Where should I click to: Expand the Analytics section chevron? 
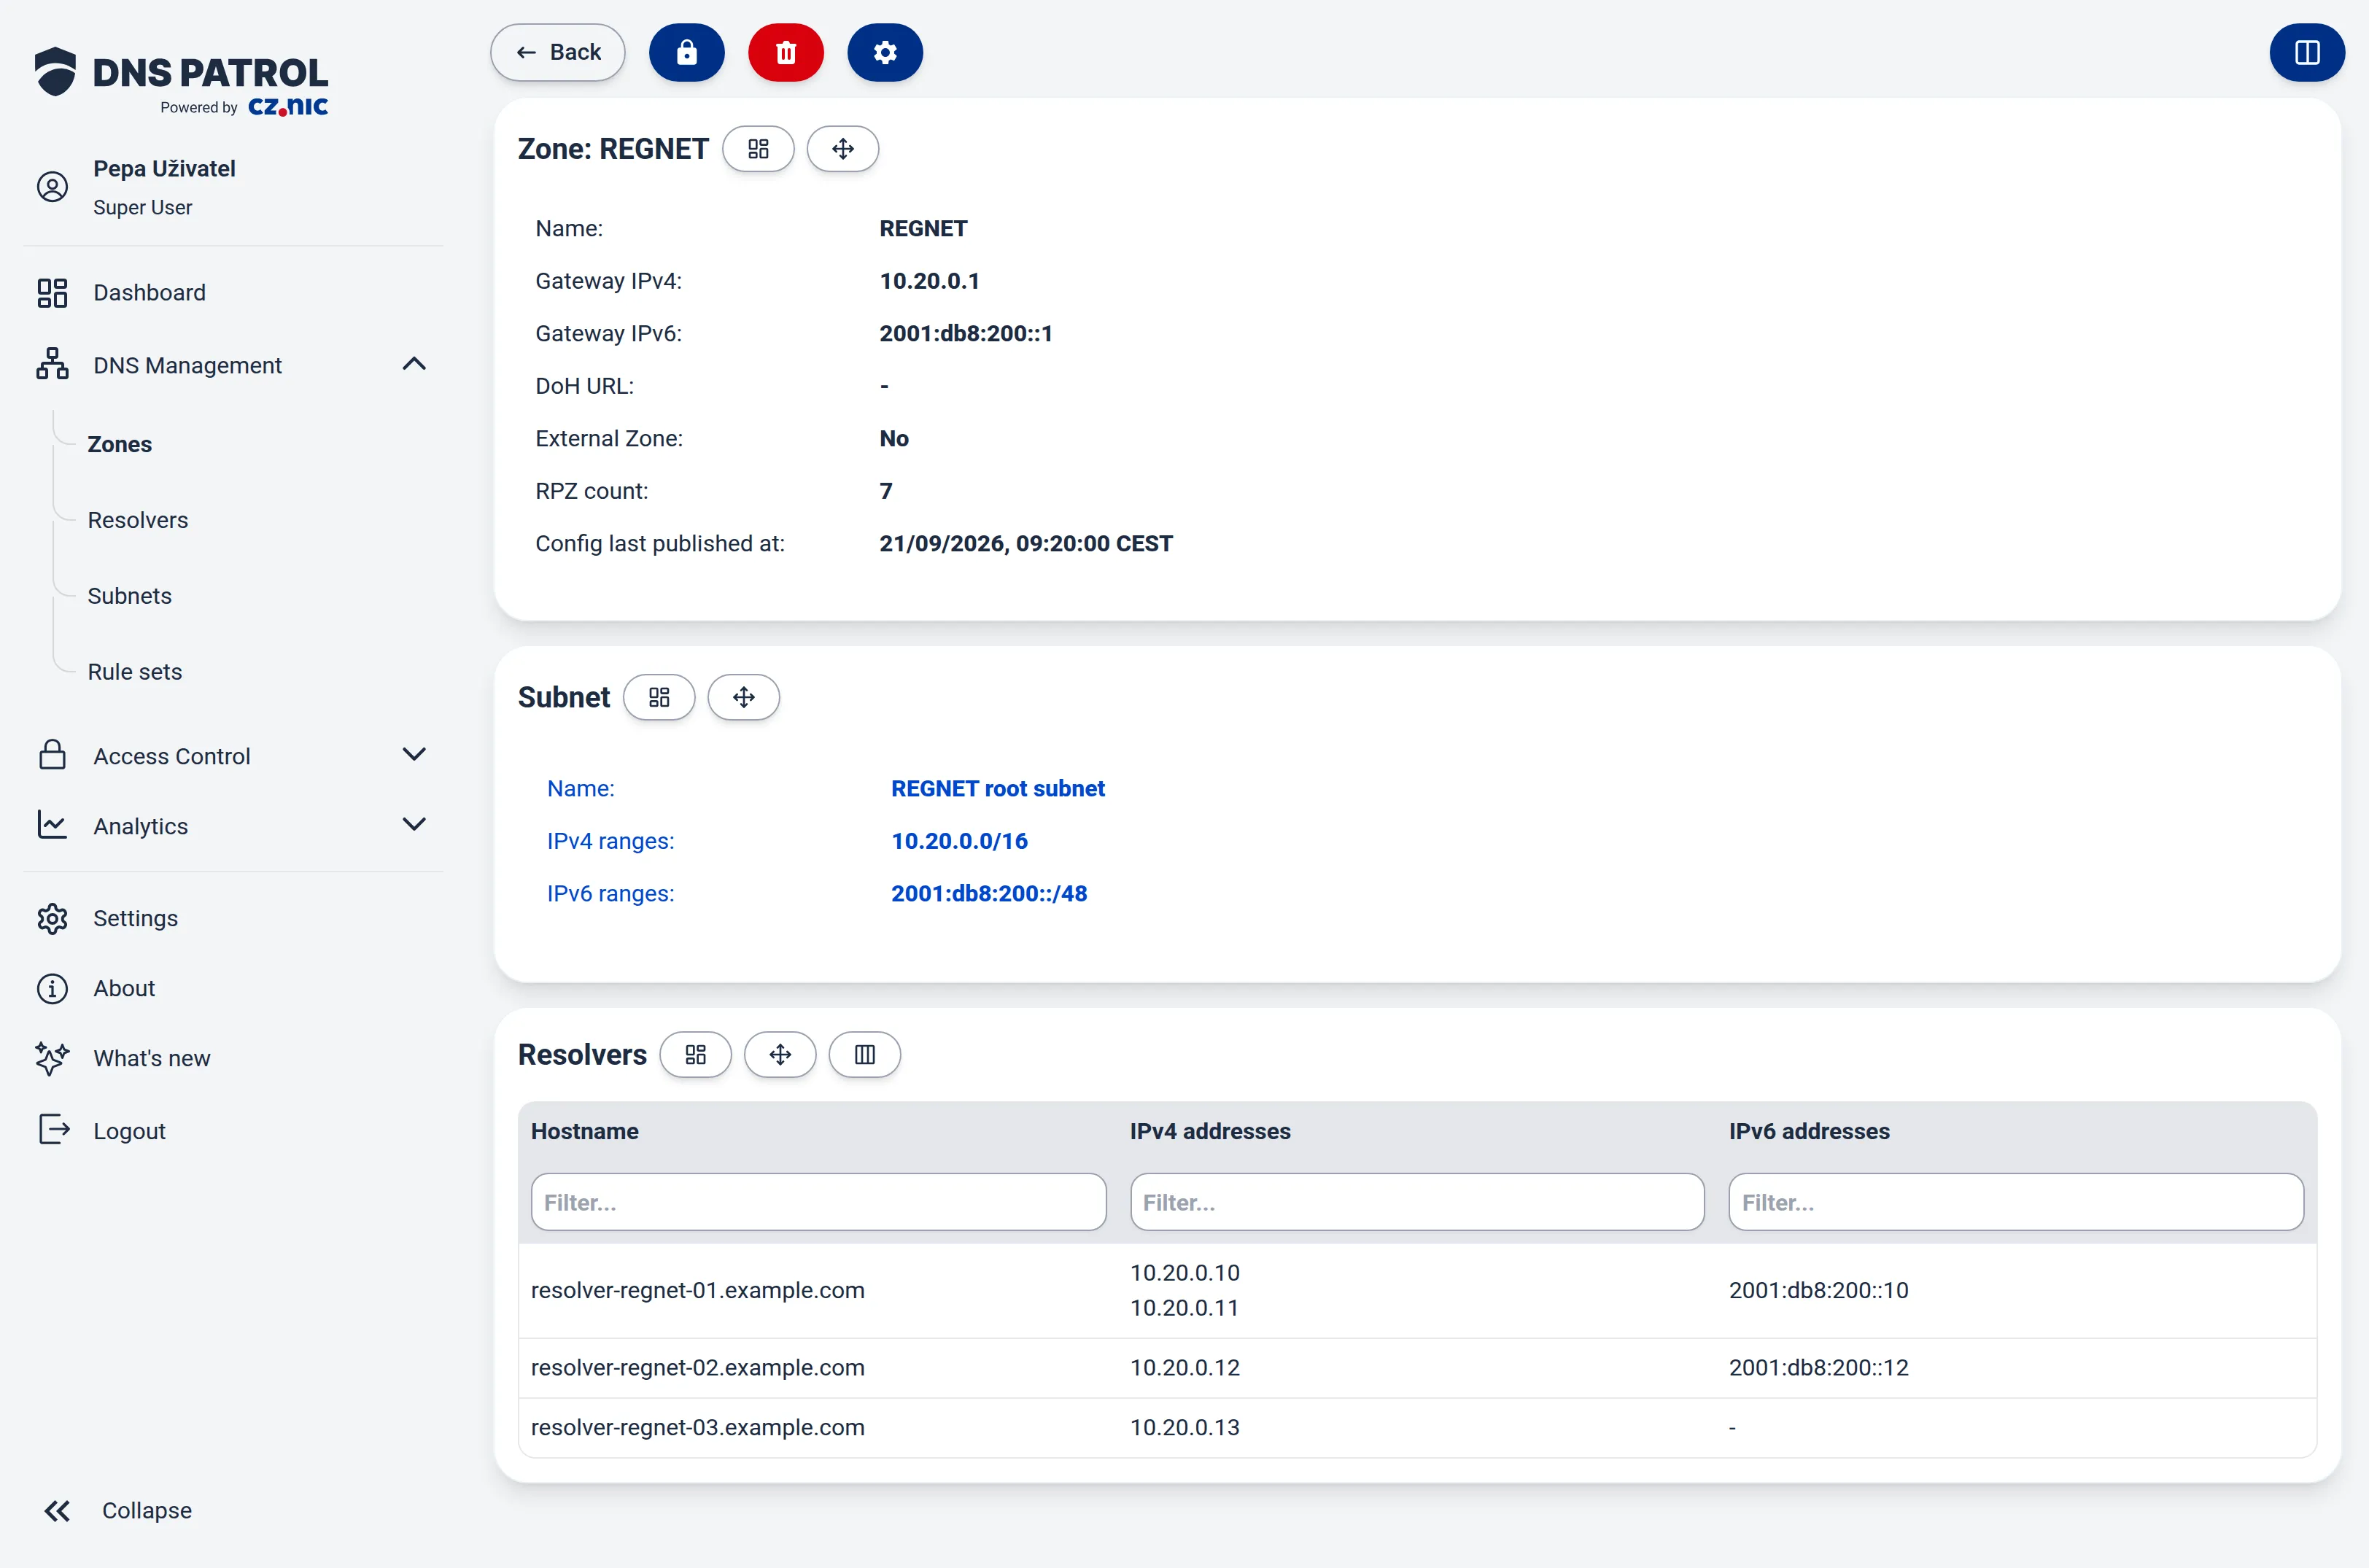pos(414,825)
